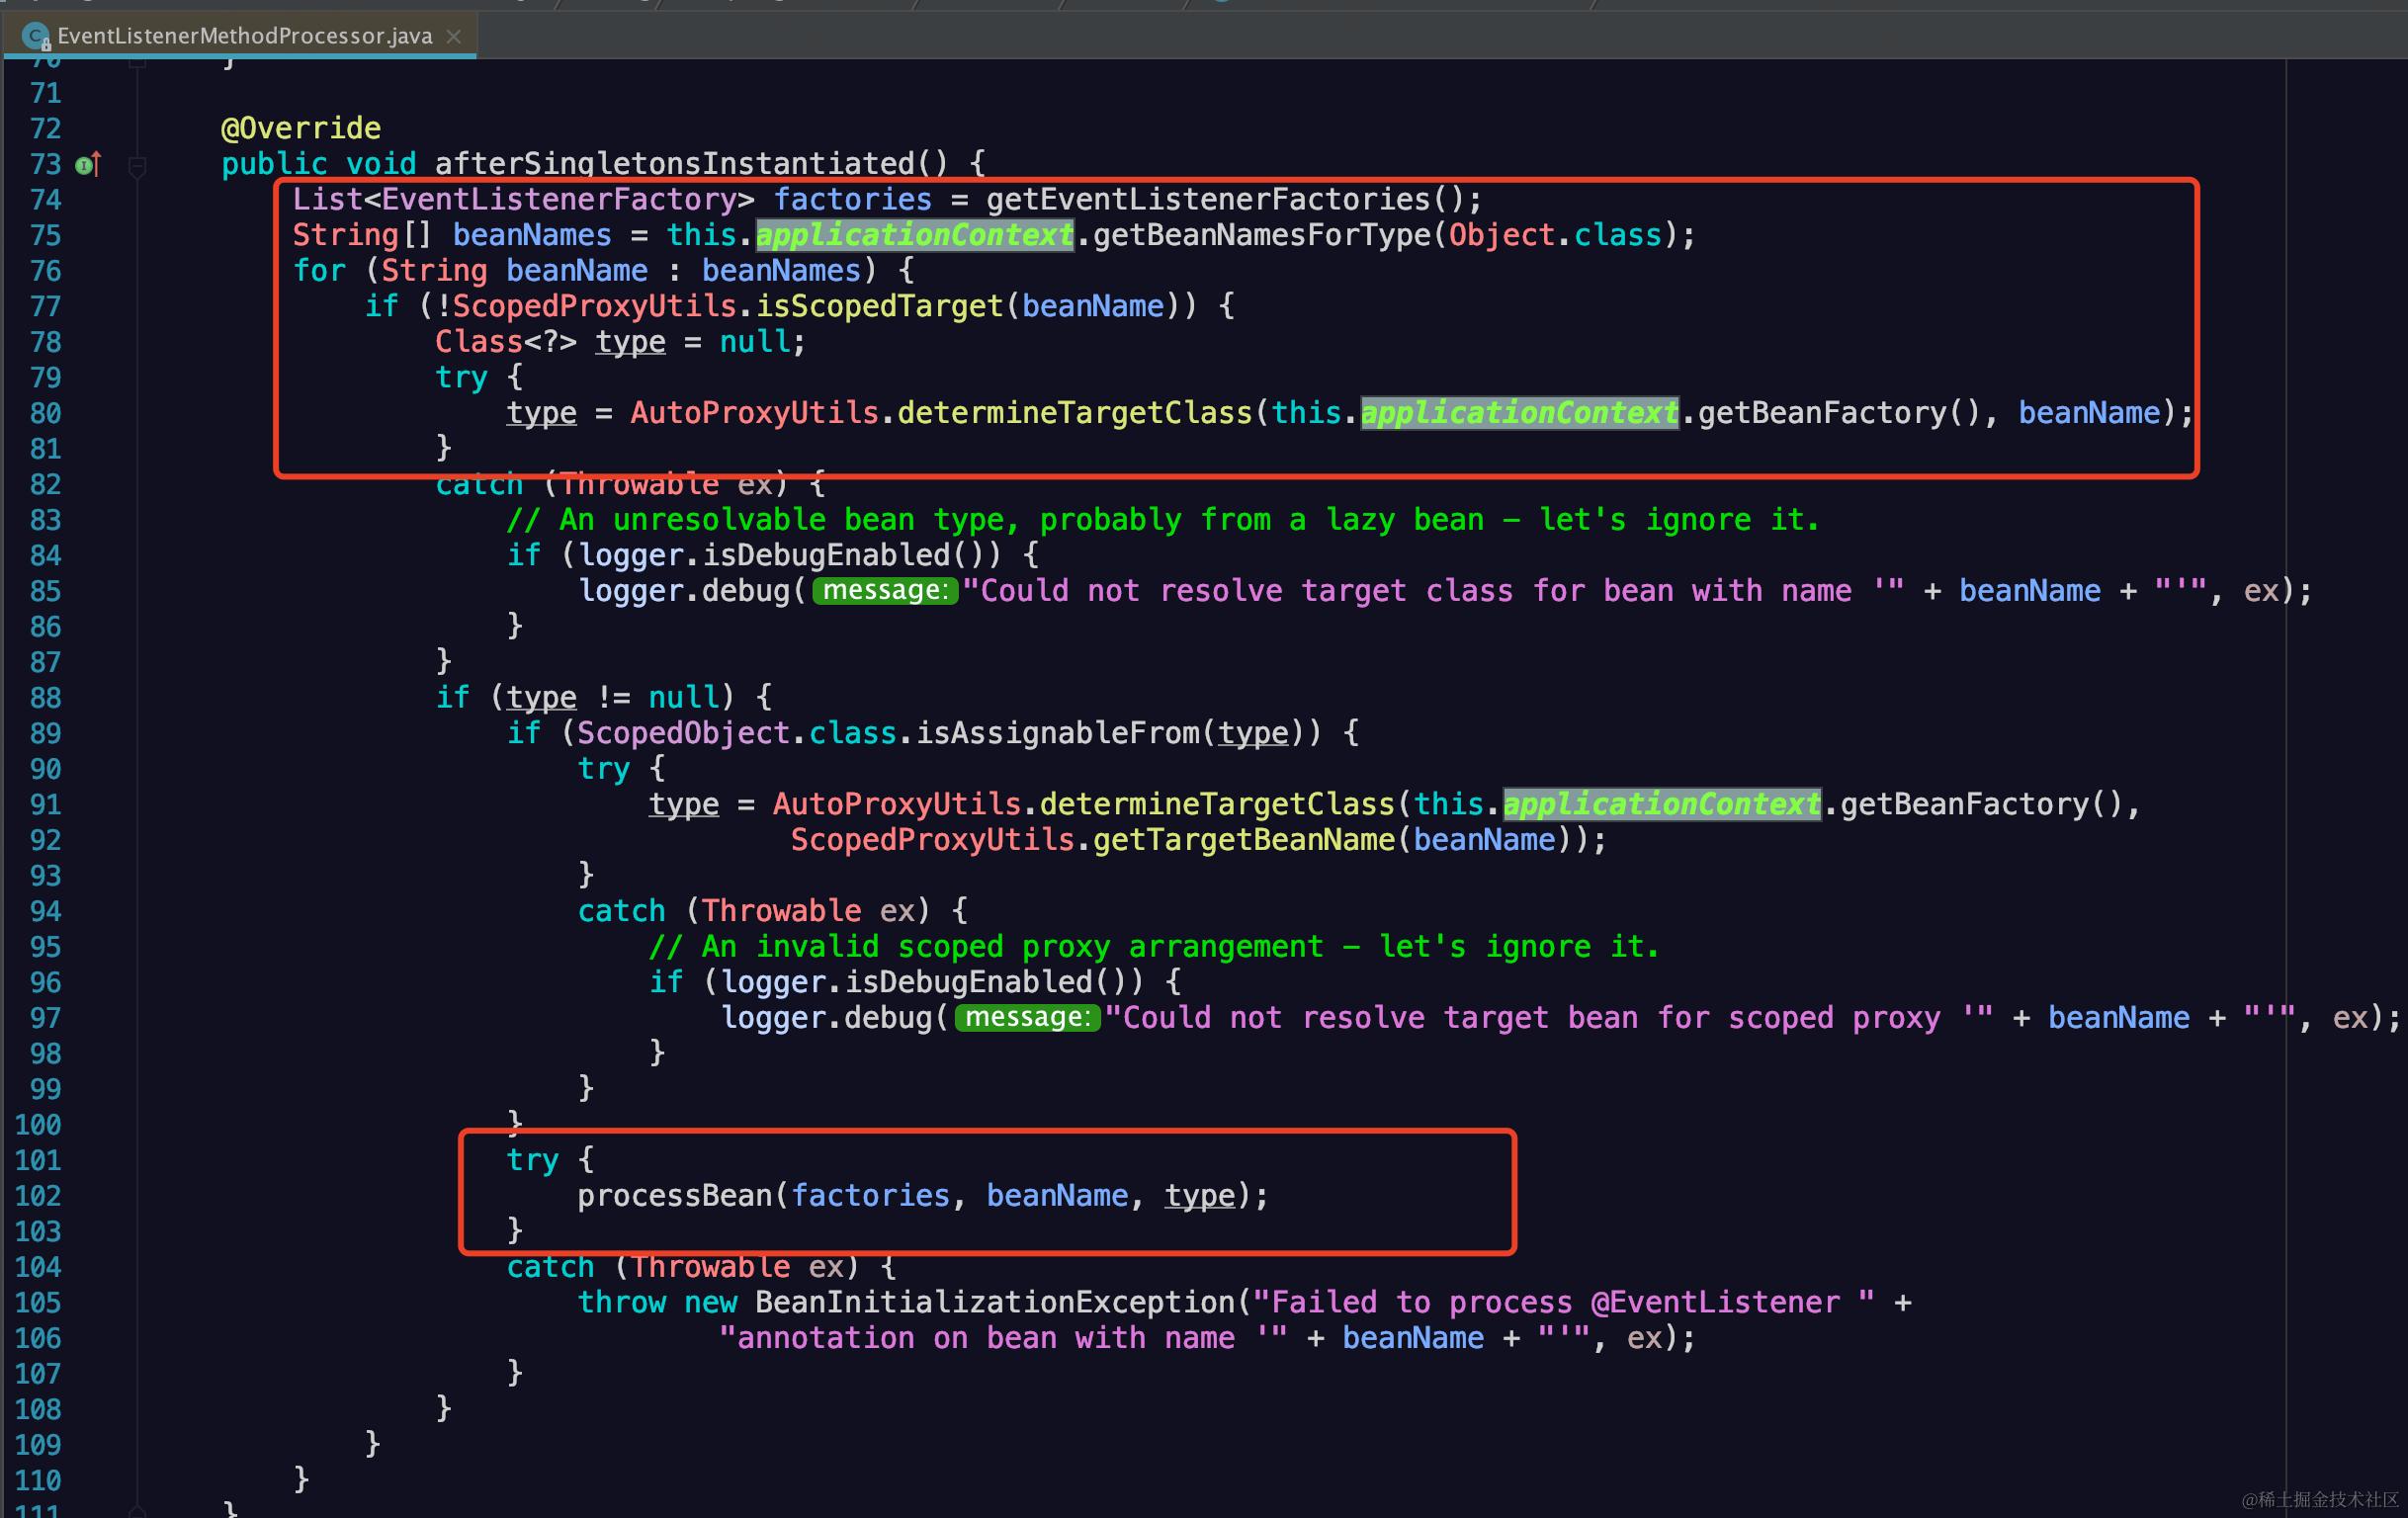This screenshot has height=1518, width=2408.
Task: Click getEventListenerFactories call on line 74
Action: pos(1208,200)
